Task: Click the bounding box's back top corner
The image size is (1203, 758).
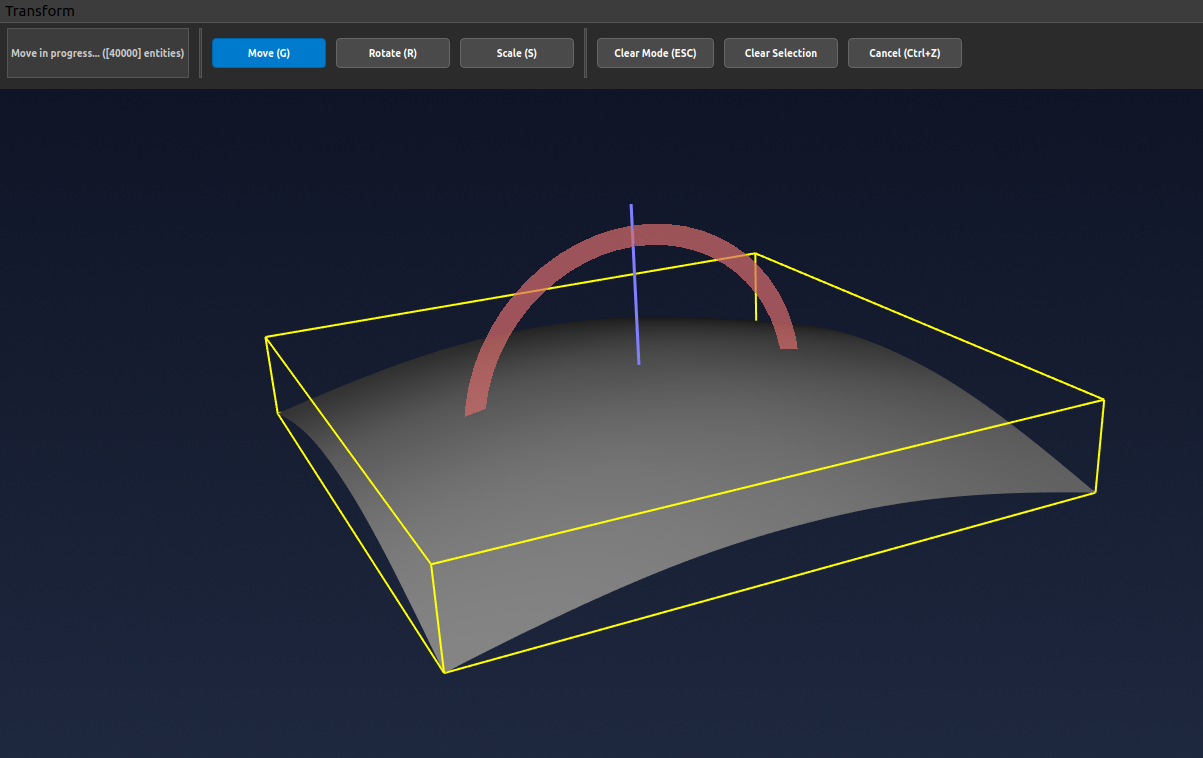Action: tap(755, 254)
